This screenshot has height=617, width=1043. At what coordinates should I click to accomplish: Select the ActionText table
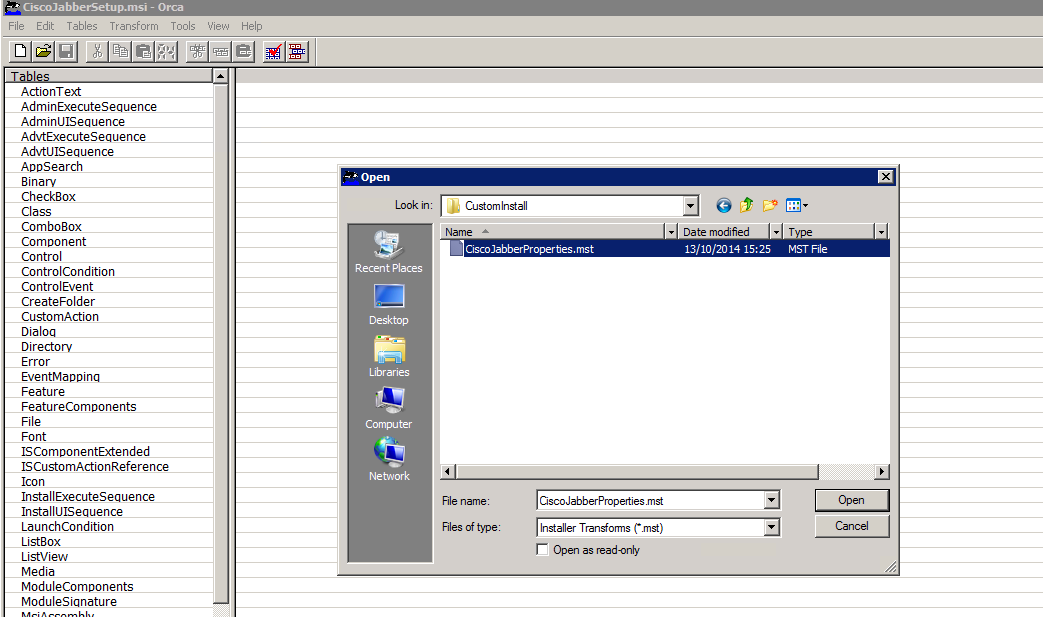(x=51, y=91)
